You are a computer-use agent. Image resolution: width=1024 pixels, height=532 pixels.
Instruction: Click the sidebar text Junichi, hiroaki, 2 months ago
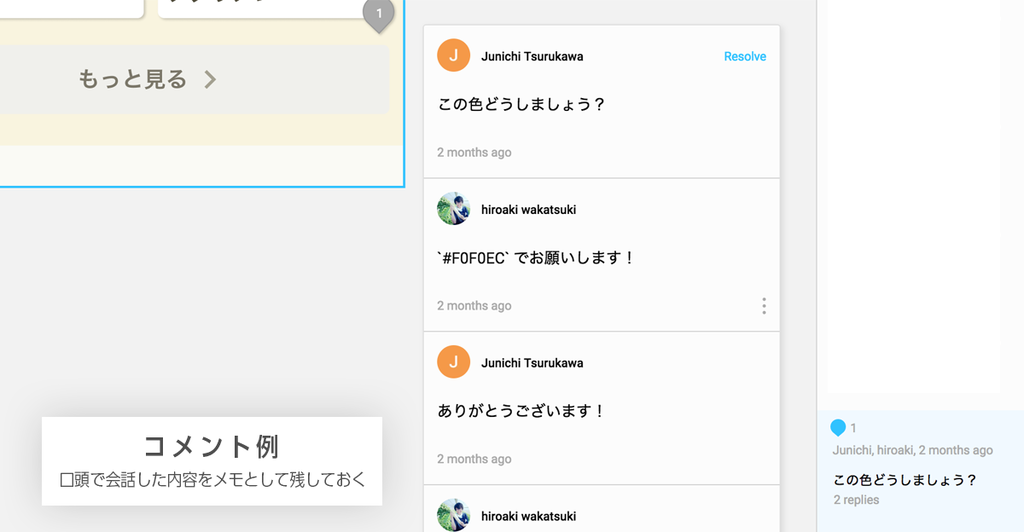coord(912,450)
